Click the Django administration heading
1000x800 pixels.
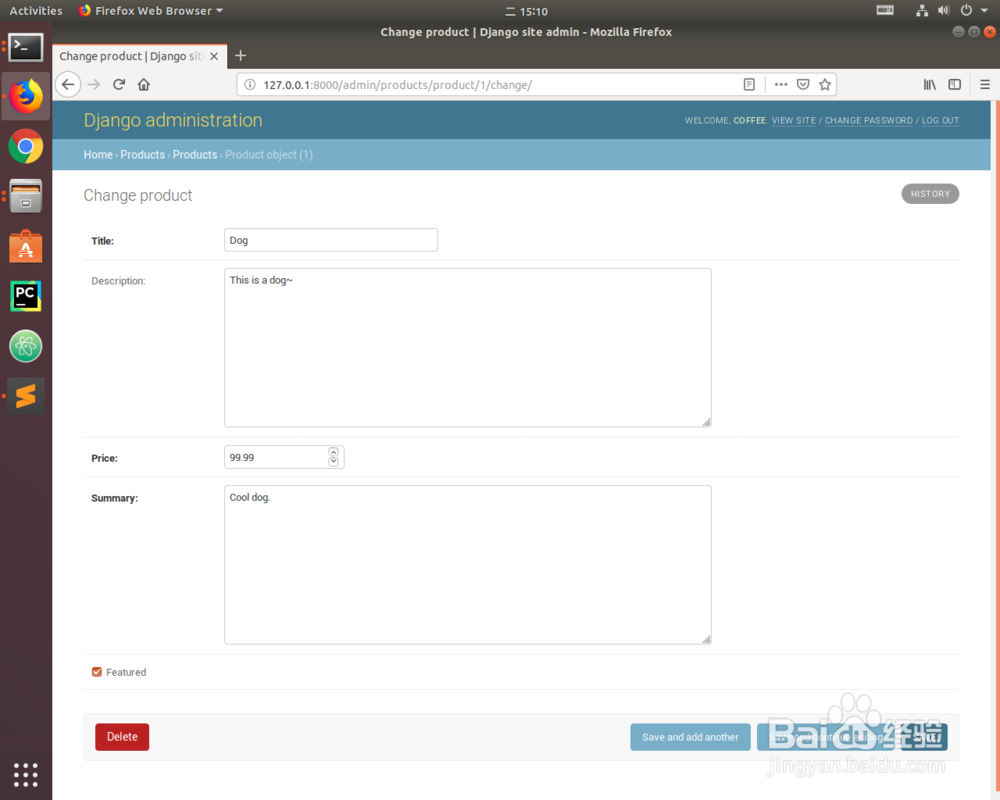pos(173,121)
